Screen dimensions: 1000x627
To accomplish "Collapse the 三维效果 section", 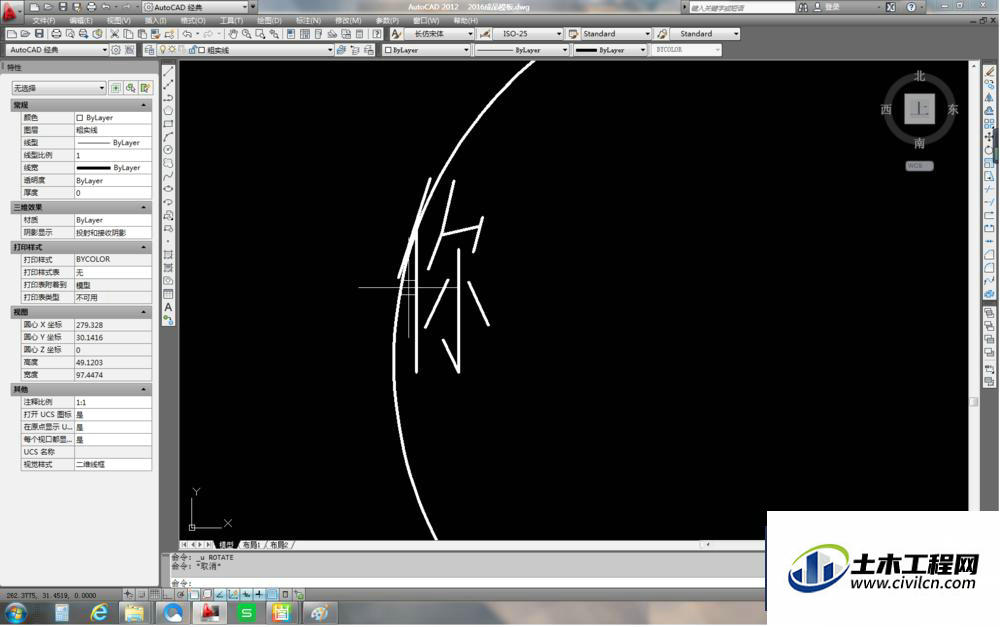I will point(143,208).
